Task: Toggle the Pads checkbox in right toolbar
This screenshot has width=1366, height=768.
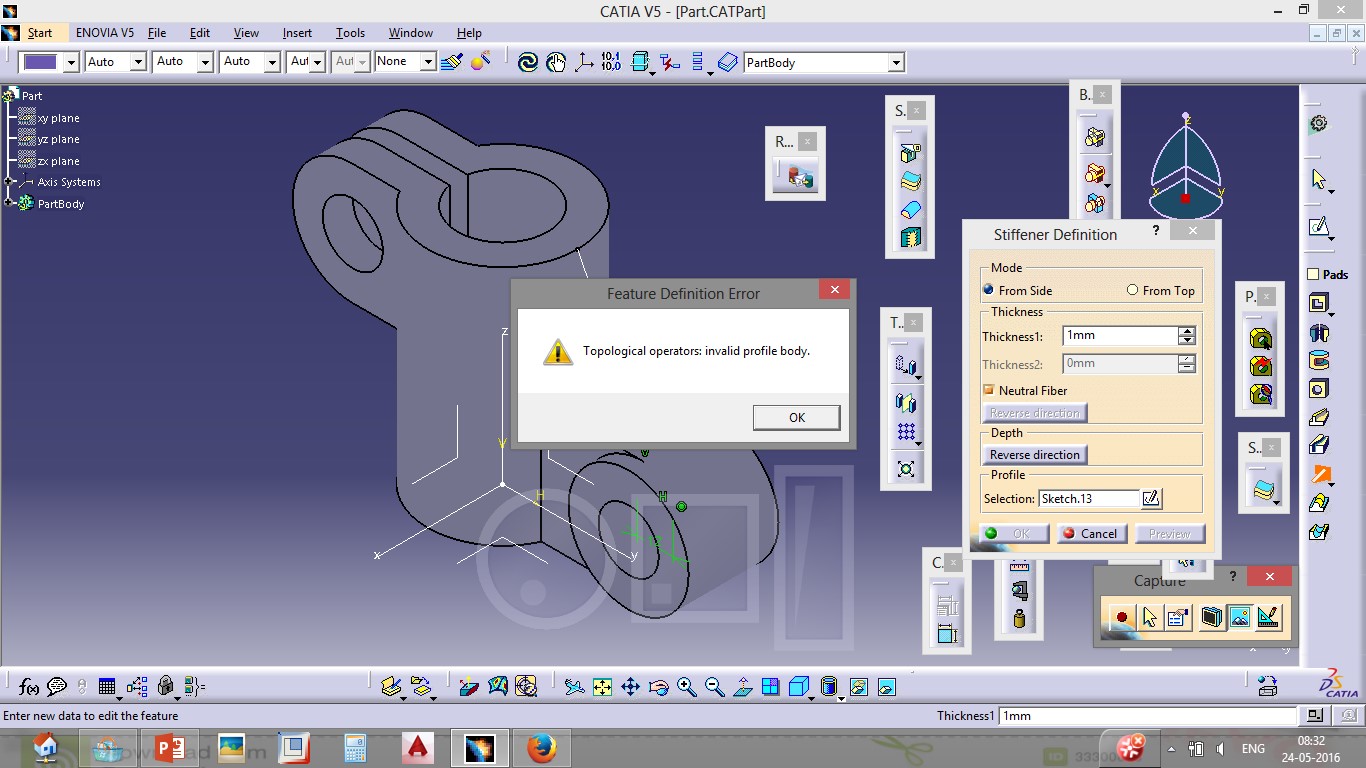Action: click(1313, 274)
